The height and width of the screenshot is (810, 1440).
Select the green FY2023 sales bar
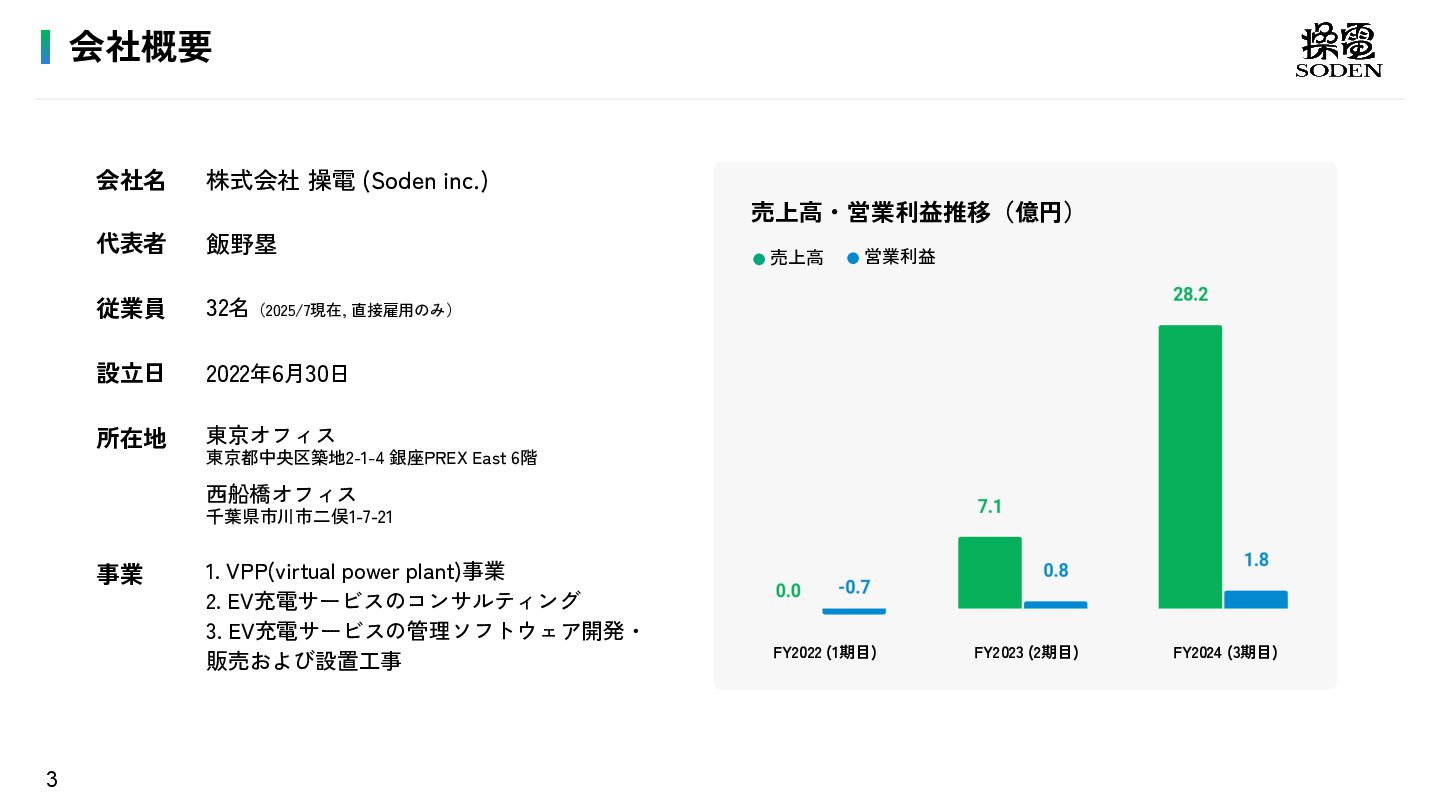point(990,573)
